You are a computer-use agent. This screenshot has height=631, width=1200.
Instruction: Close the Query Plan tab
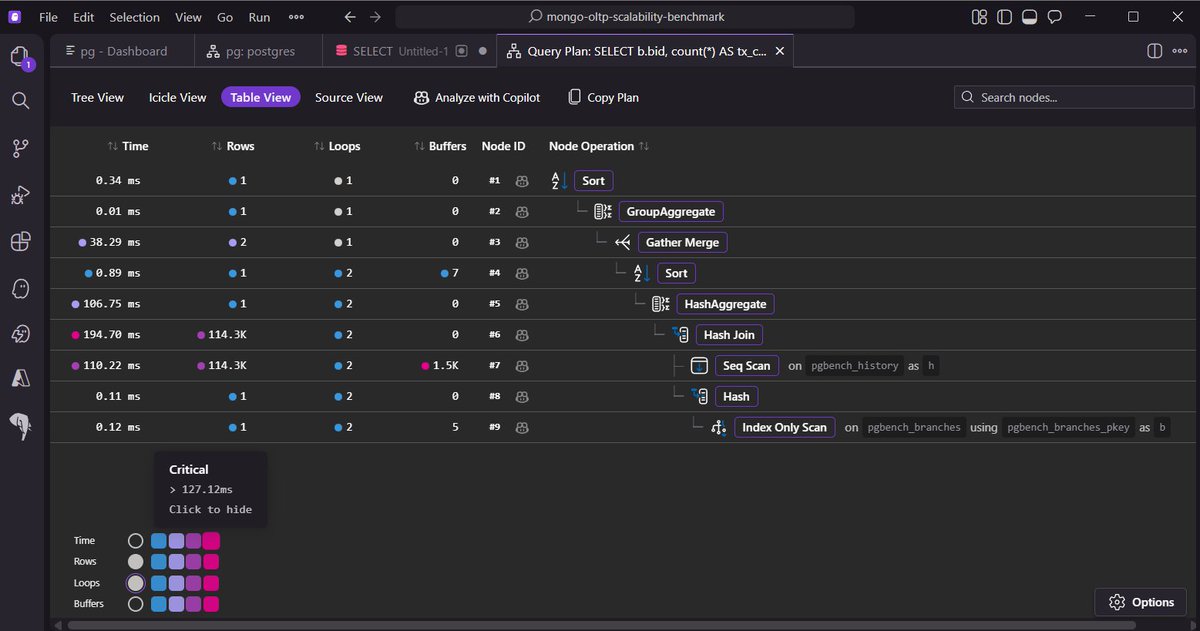click(x=780, y=51)
